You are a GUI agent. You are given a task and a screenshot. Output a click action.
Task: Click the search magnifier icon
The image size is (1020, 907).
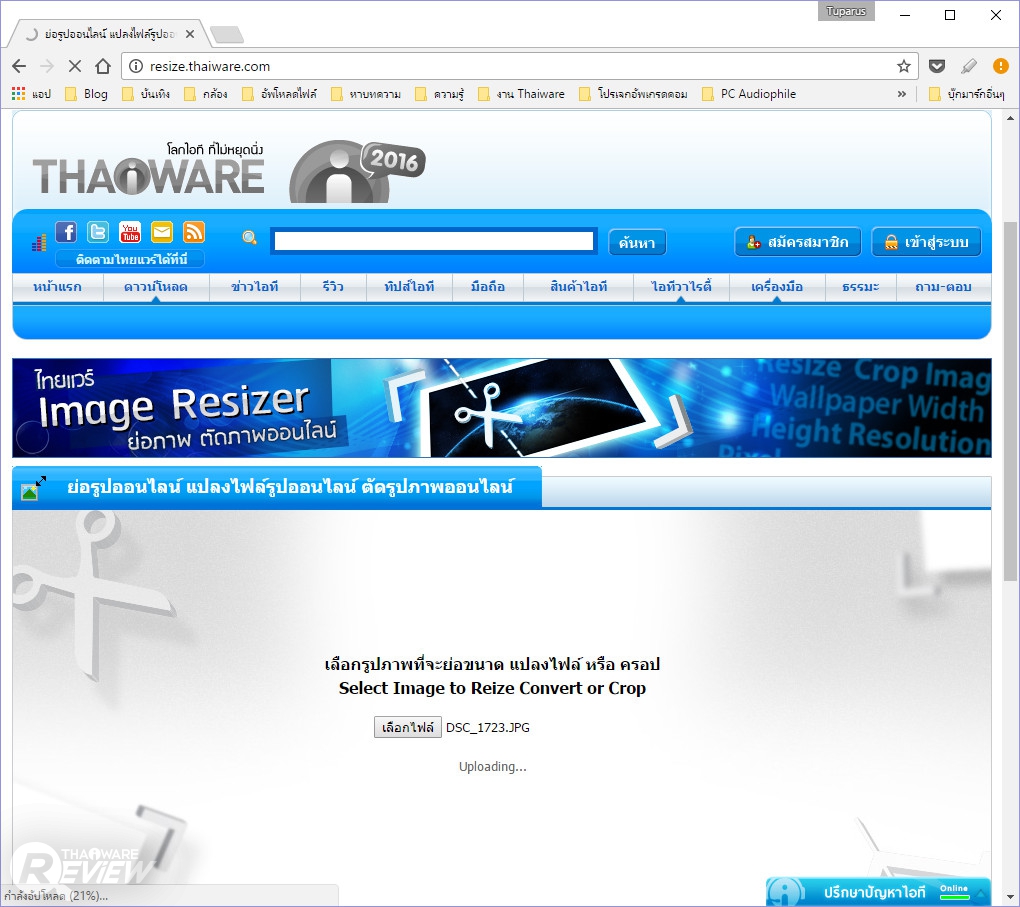pos(249,238)
